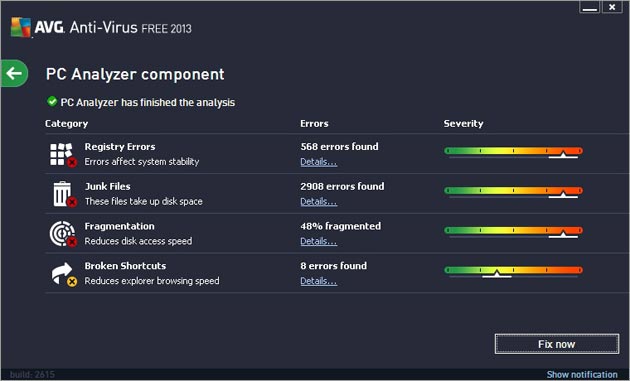Click Show notification link
Image resolution: width=630 pixels, height=381 pixels.
click(582, 375)
